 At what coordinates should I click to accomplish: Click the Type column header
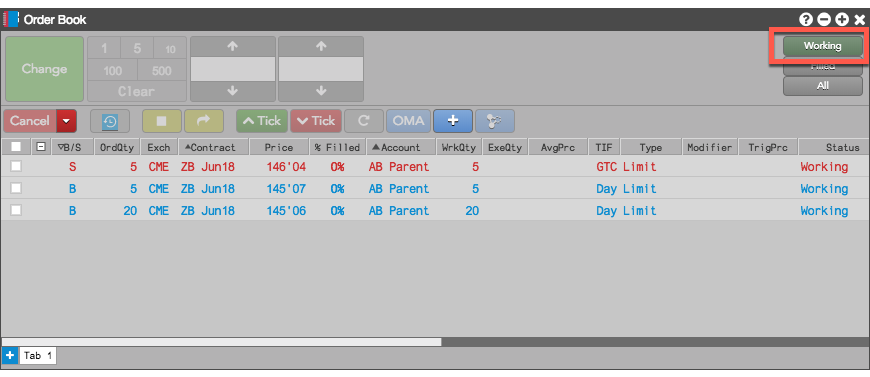pos(651,147)
